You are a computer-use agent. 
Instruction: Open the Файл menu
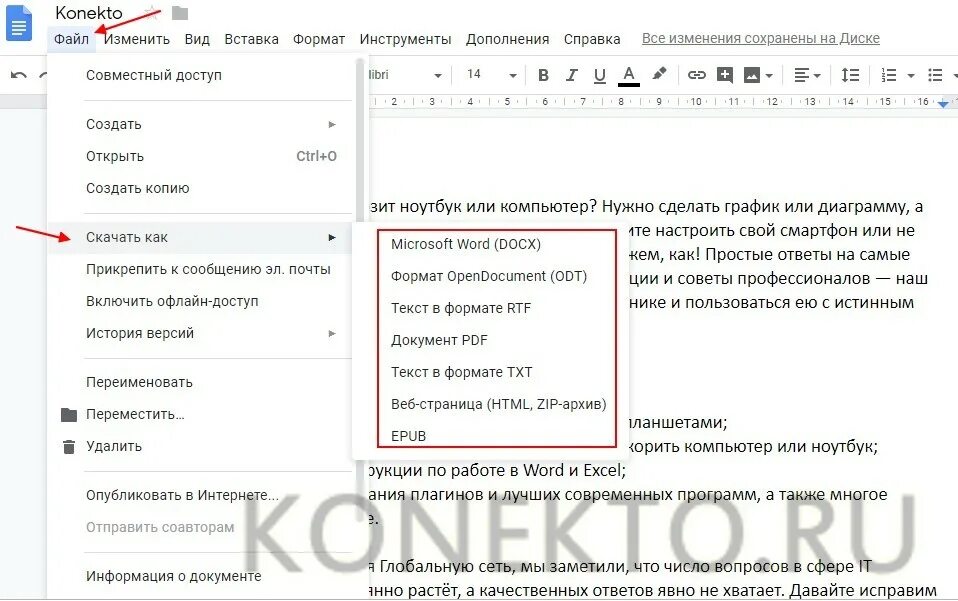(x=71, y=39)
